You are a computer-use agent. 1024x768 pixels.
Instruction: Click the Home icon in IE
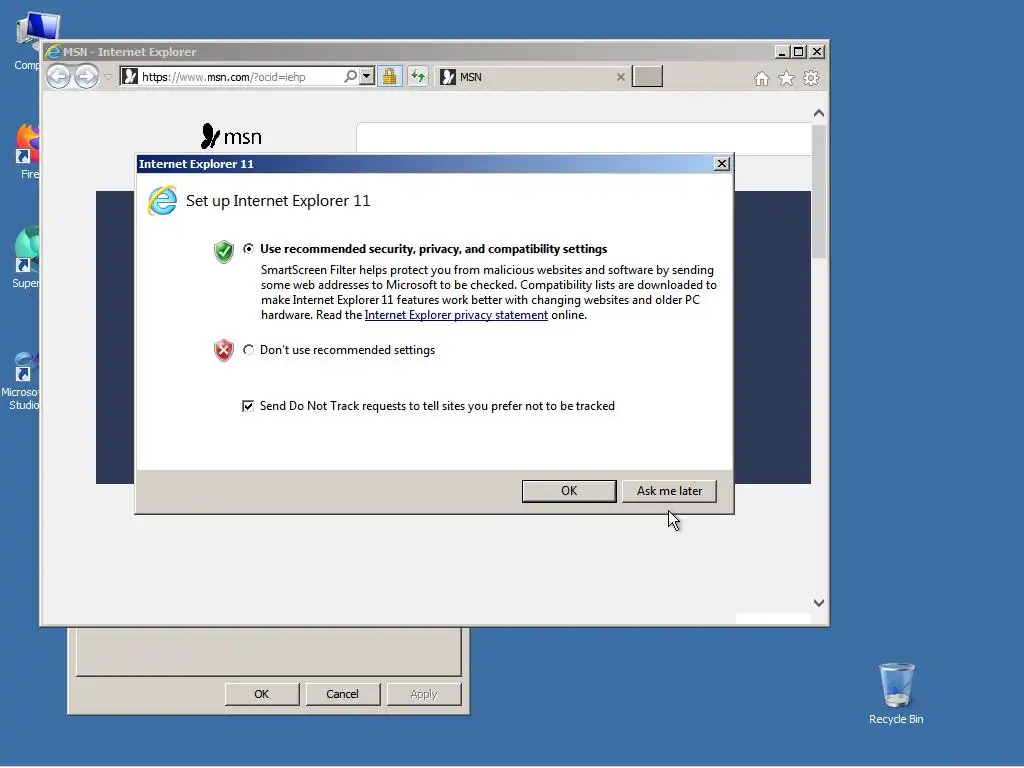pyautogui.click(x=761, y=79)
